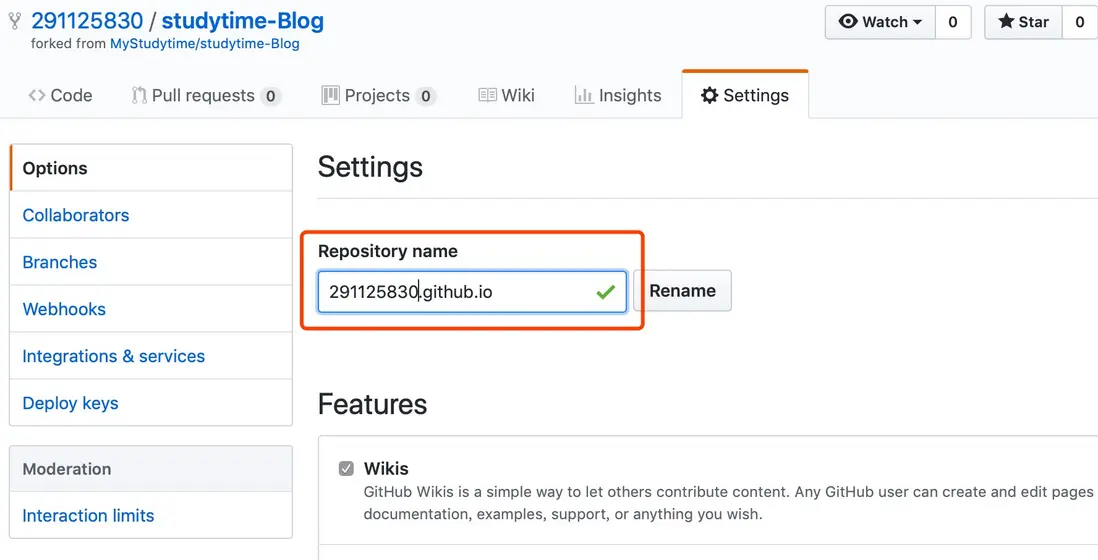The height and width of the screenshot is (560, 1098).
Task: Click the Projects board icon
Action: [x=330, y=95]
